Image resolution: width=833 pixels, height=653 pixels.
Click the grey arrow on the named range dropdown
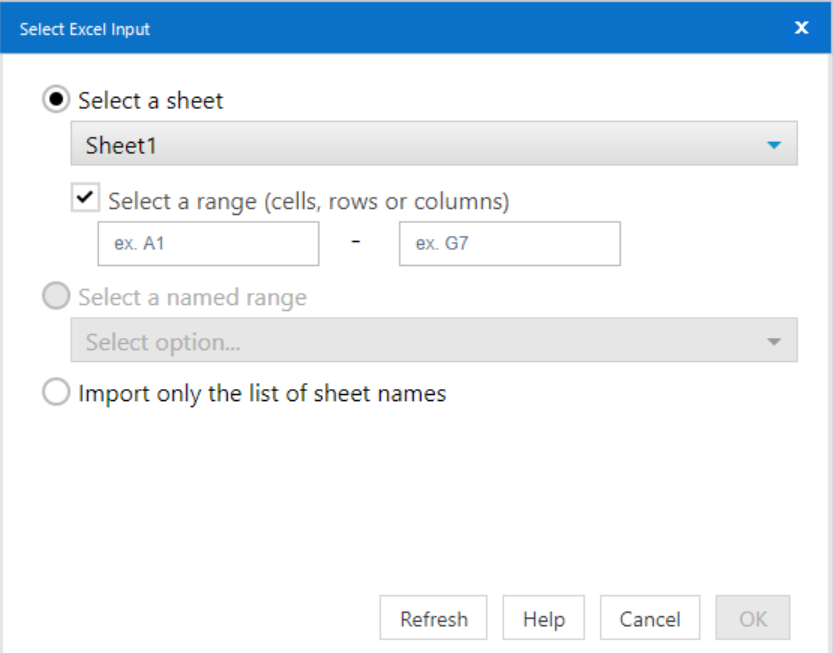773,342
